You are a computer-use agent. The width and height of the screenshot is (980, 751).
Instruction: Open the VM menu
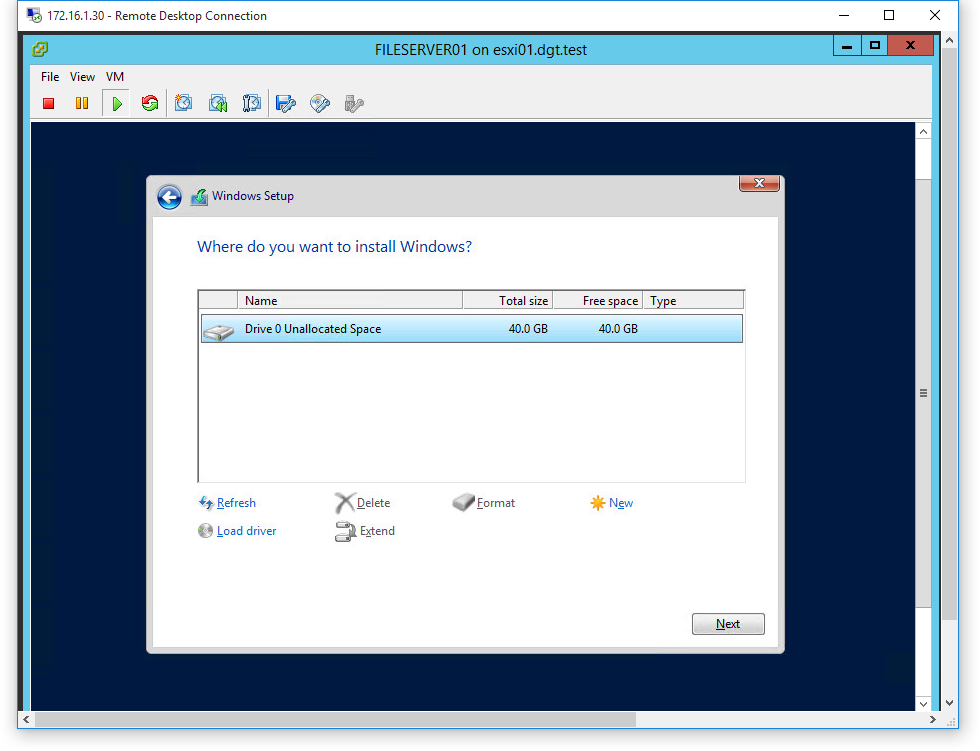(x=115, y=77)
